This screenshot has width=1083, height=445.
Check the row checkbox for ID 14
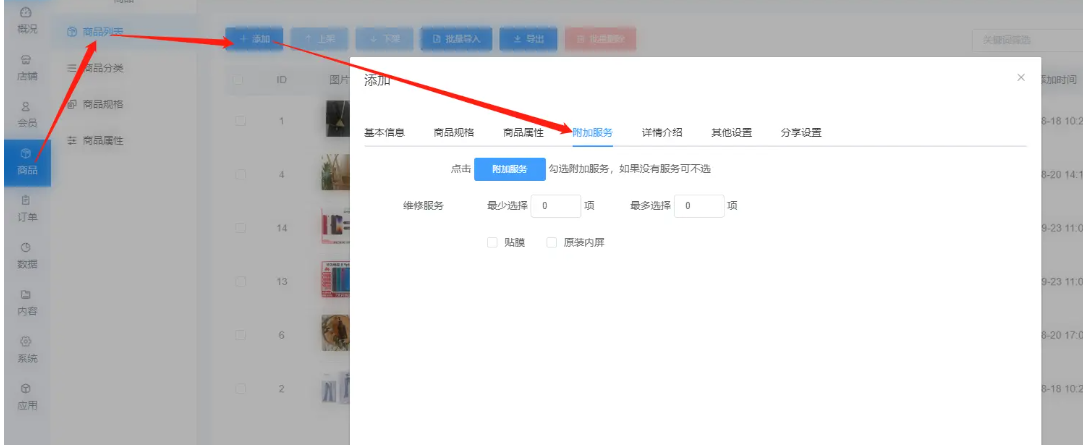tap(240, 228)
